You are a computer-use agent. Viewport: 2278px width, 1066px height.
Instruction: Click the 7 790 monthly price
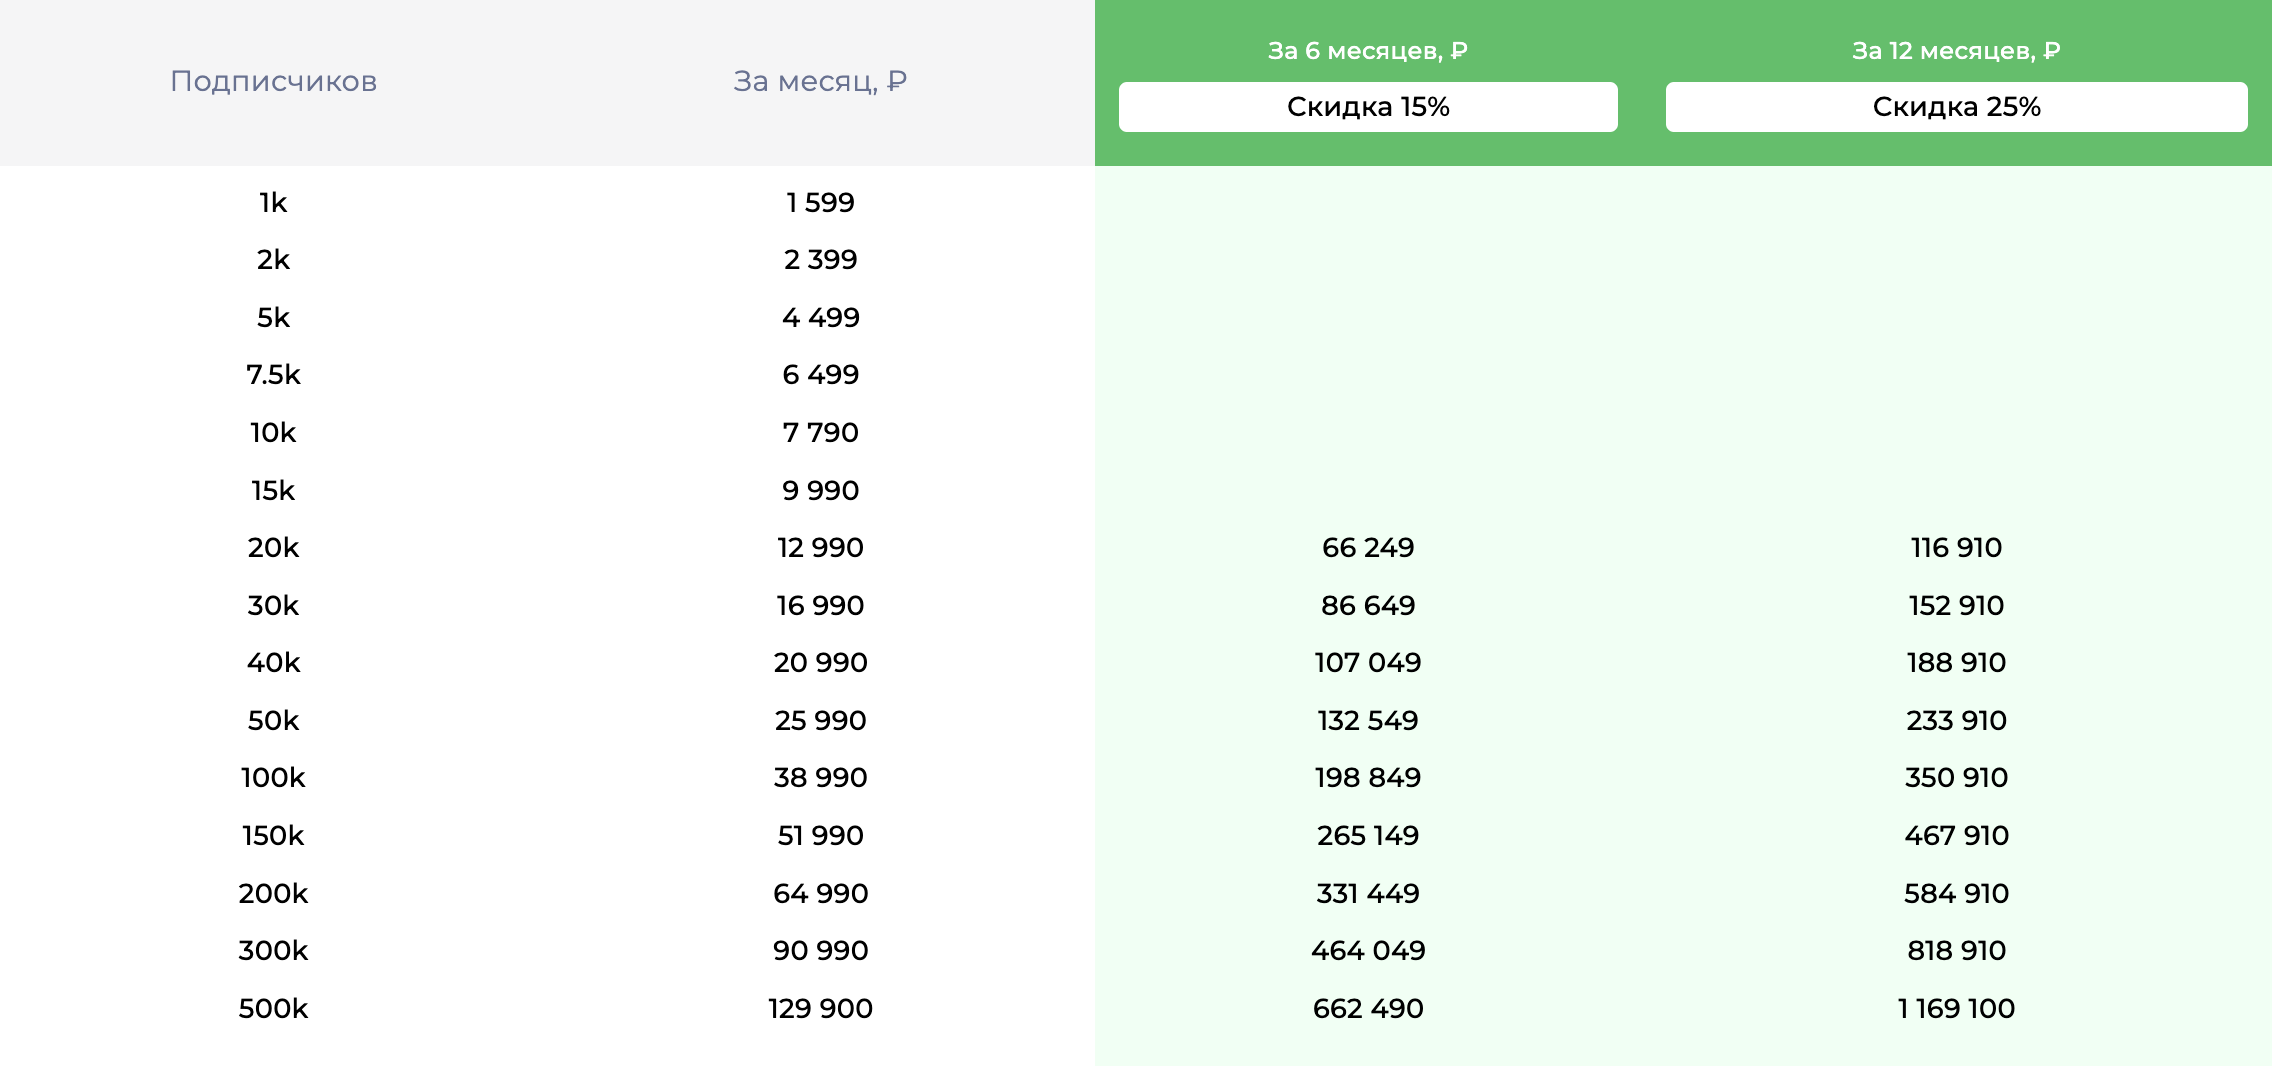(820, 433)
